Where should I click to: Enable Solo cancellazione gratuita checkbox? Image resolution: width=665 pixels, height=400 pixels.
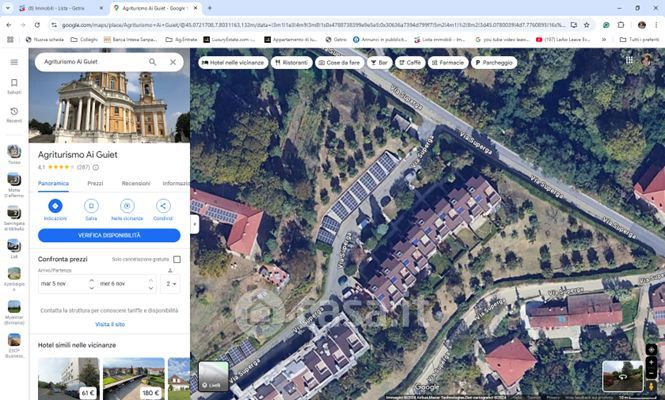[x=177, y=259]
